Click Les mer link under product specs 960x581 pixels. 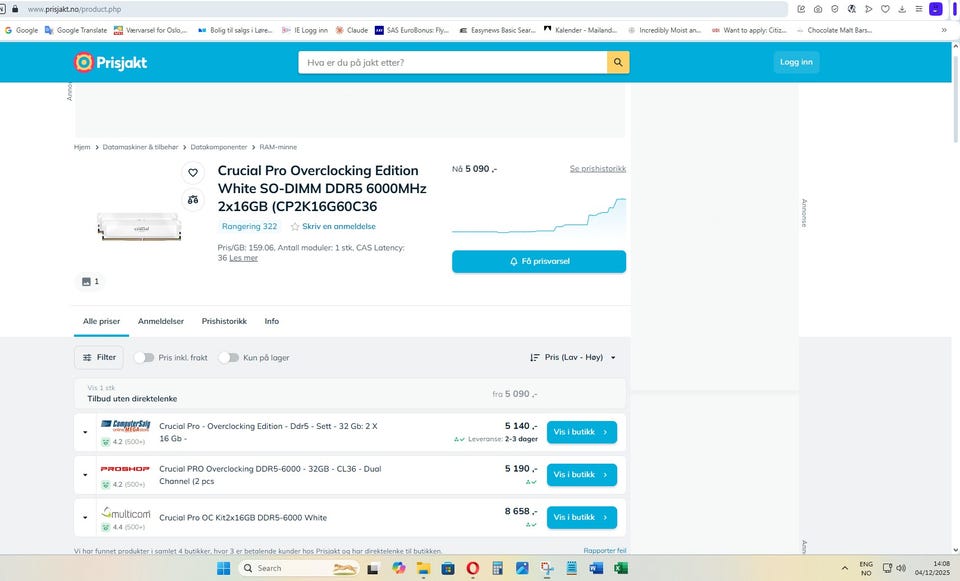coord(244,258)
